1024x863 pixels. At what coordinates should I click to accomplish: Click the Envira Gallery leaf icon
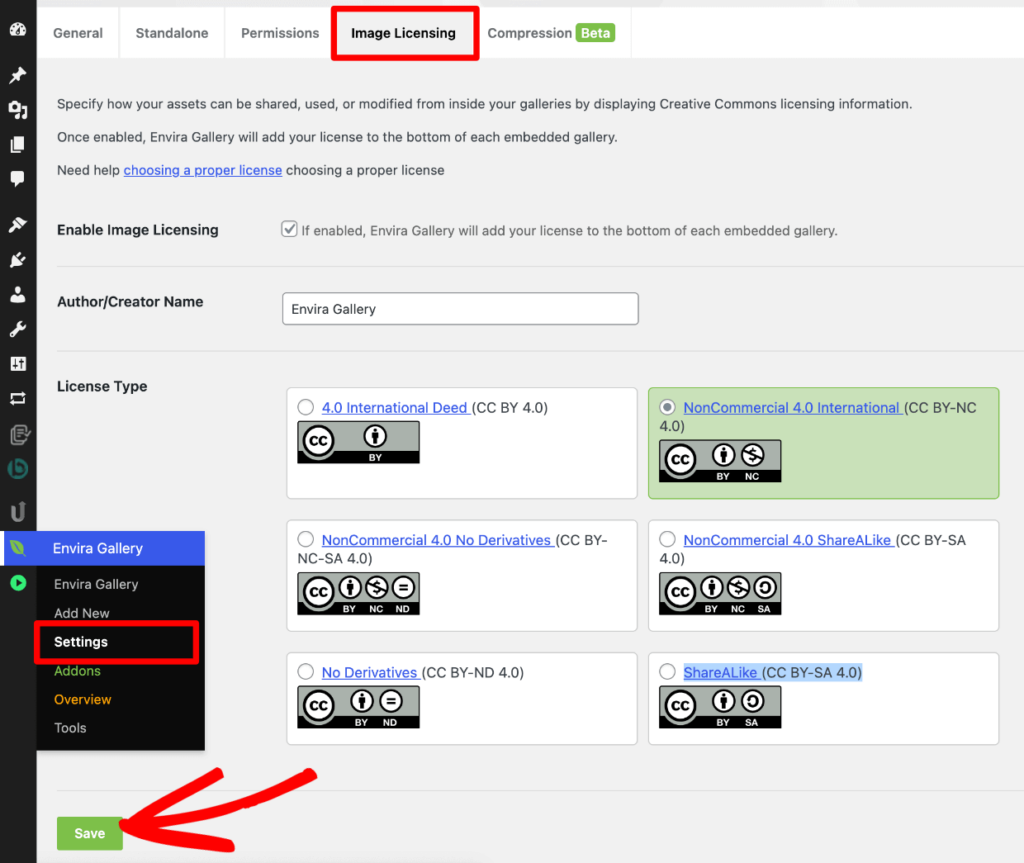pyautogui.click(x=18, y=548)
